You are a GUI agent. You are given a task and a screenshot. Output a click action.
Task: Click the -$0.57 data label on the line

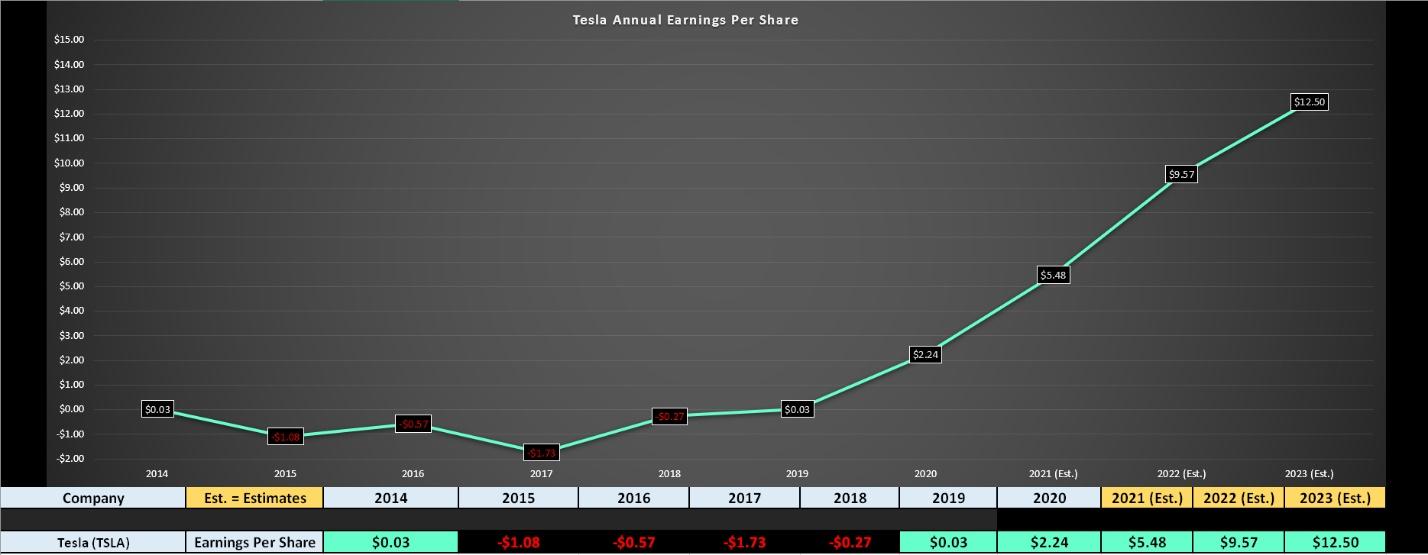tap(413, 424)
